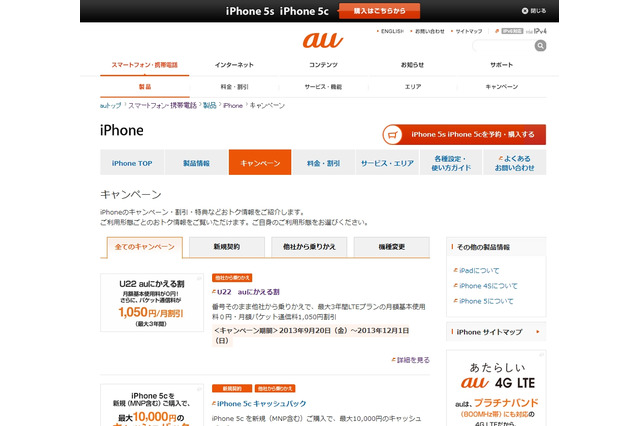Select 全てのキャンペーン filter tab
This screenshot has width=640, height=426.
[x=144, y=247]
